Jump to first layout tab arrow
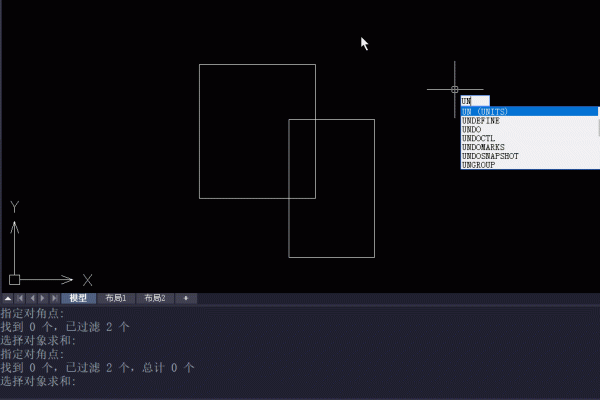The image size is (600, 400). point(19,298)
